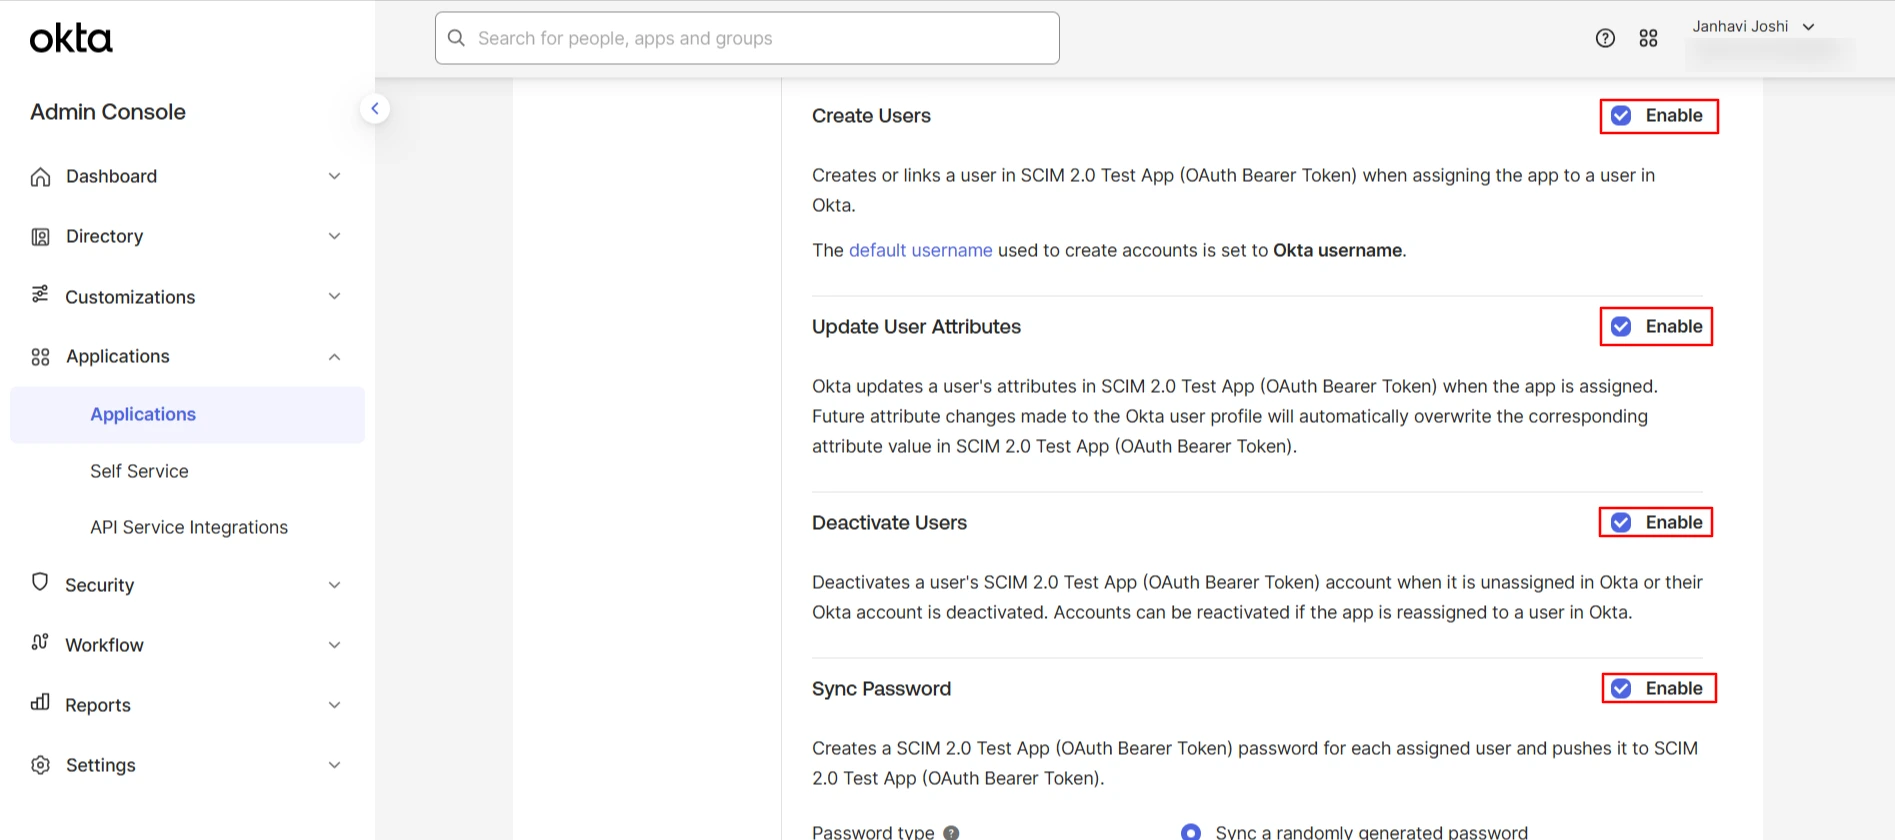
Task: Toggle Sync Password Enable checkbox
Action: pos(1621,689)
